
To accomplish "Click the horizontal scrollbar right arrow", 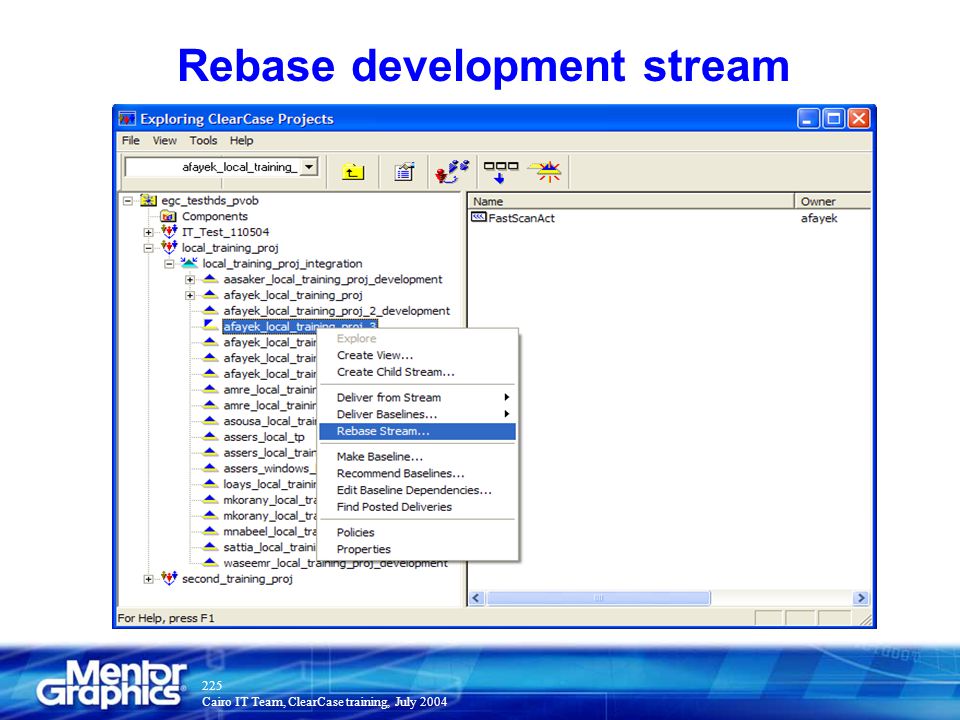I will (x=861, y=598).
